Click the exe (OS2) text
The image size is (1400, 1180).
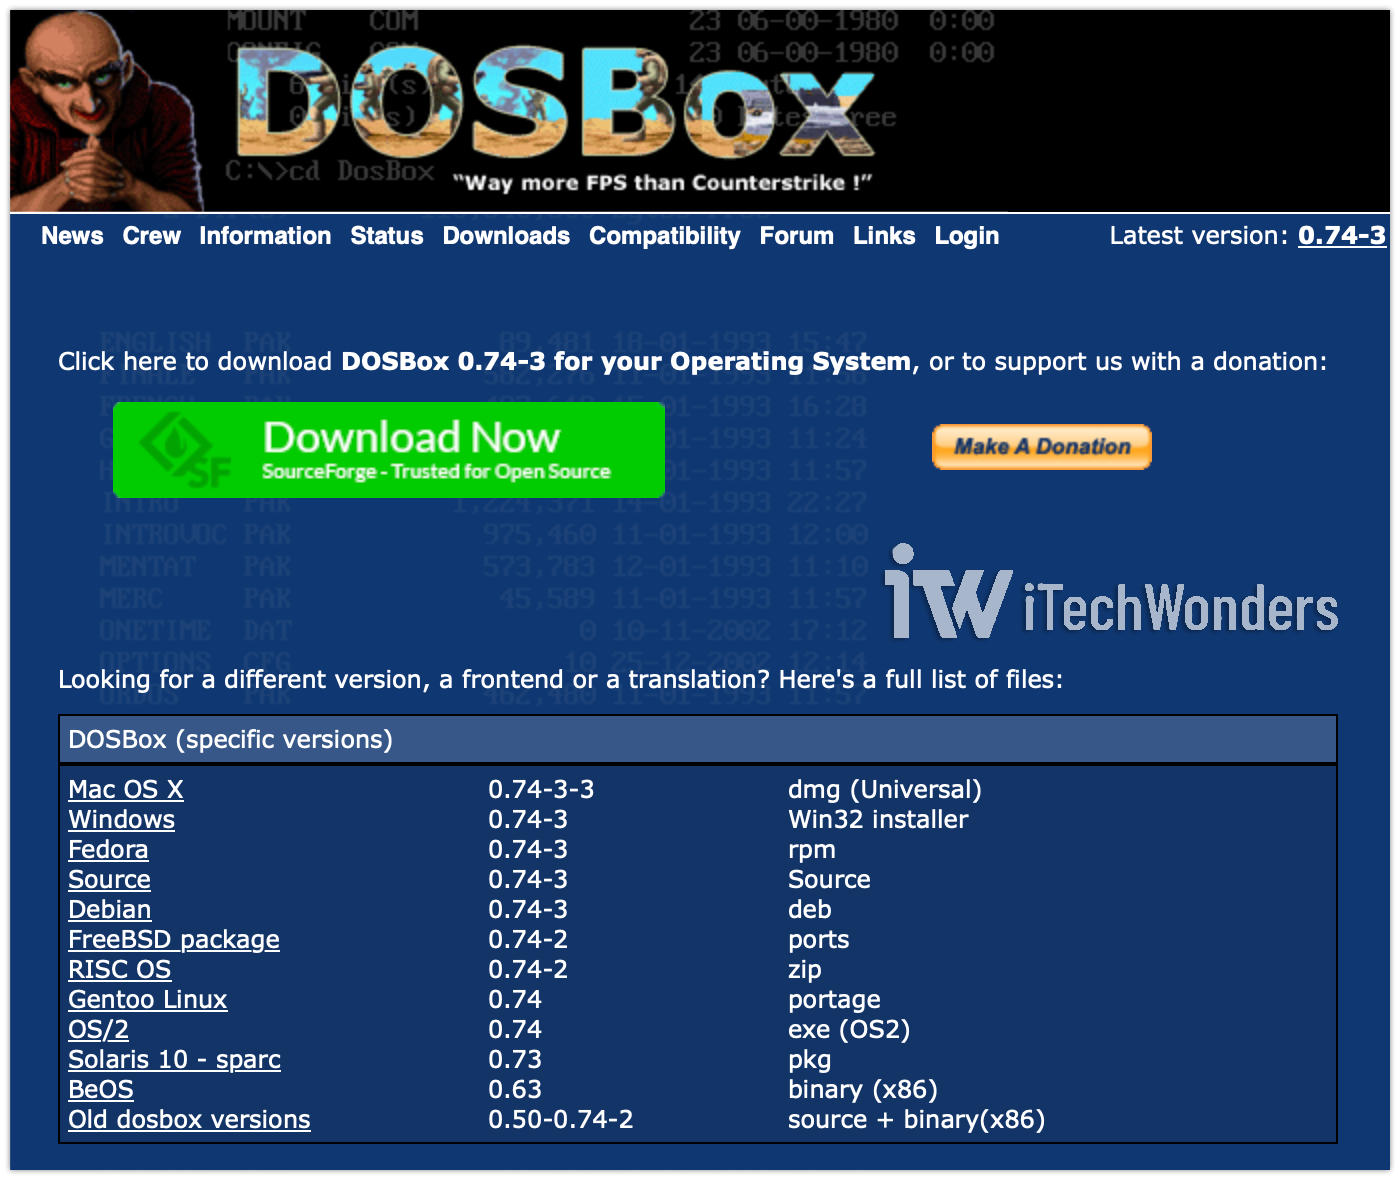[x=849, y=1029]
